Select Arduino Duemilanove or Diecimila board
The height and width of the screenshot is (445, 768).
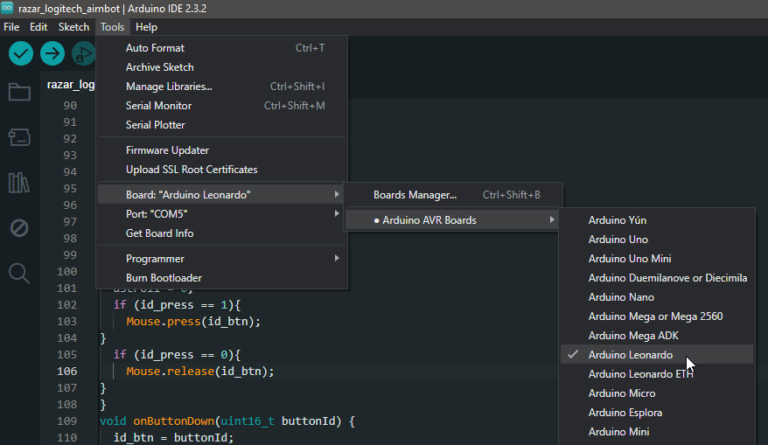[656, 278]
